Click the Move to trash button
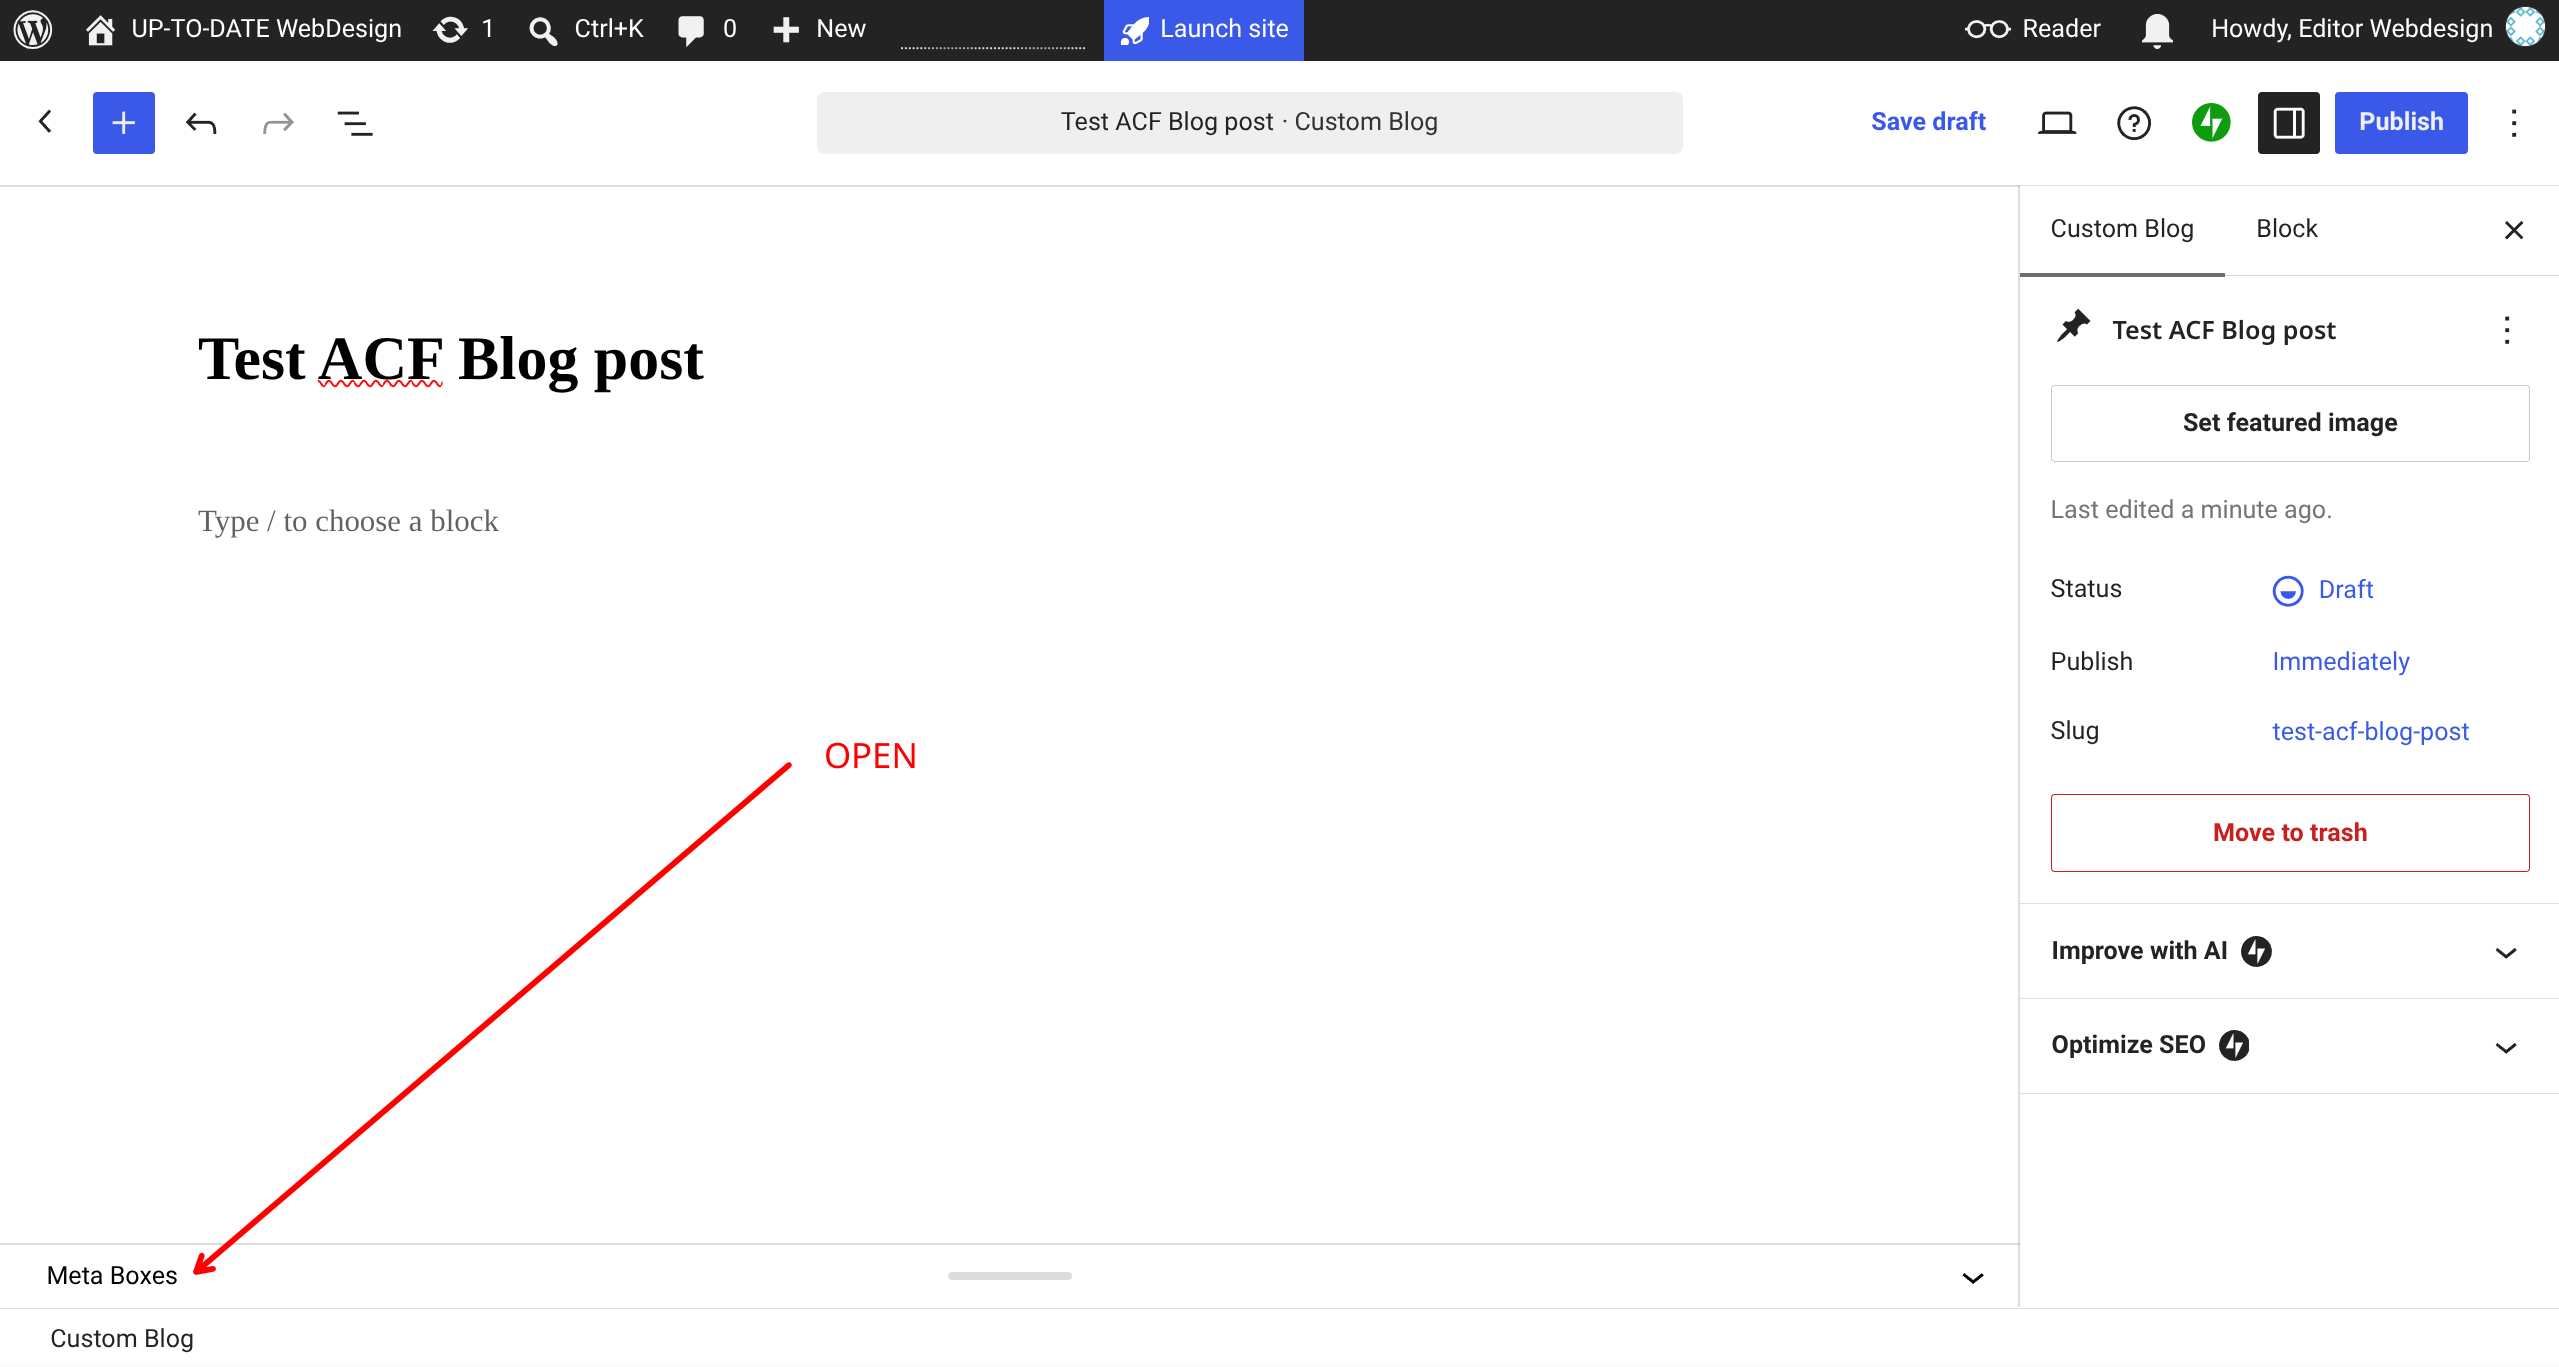 pos(2289,833)
